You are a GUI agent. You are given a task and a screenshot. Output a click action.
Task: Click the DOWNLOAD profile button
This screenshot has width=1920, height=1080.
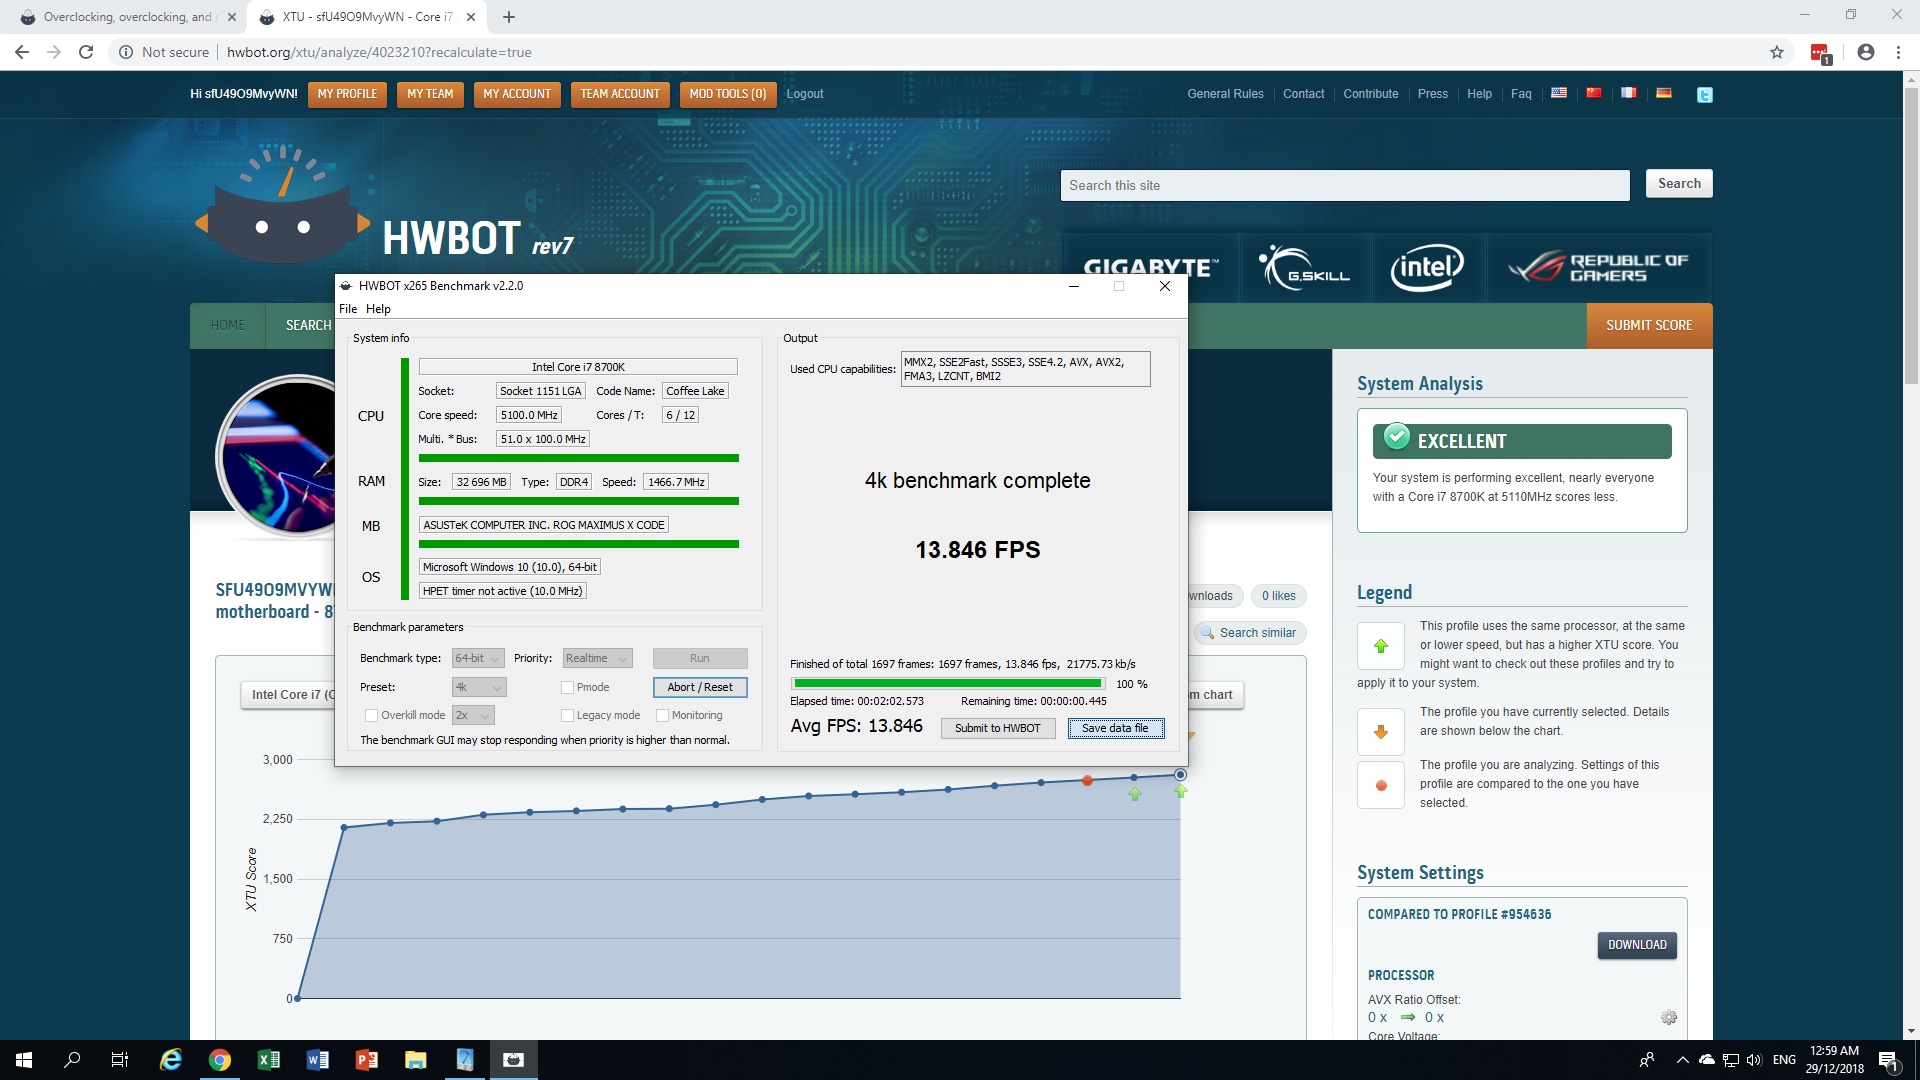point(1637,945)
